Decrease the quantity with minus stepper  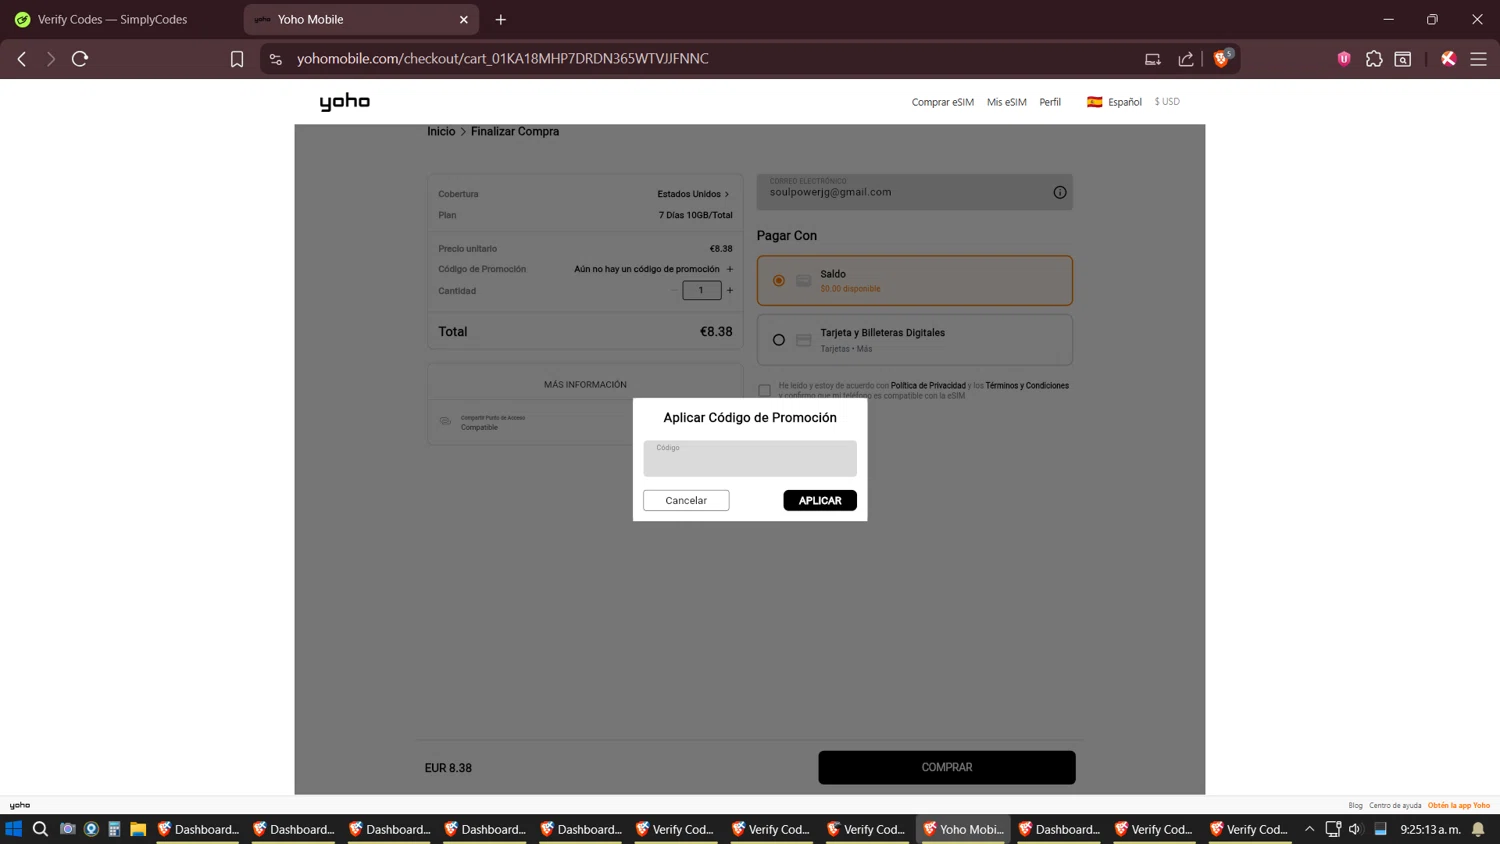click(674, 291)
